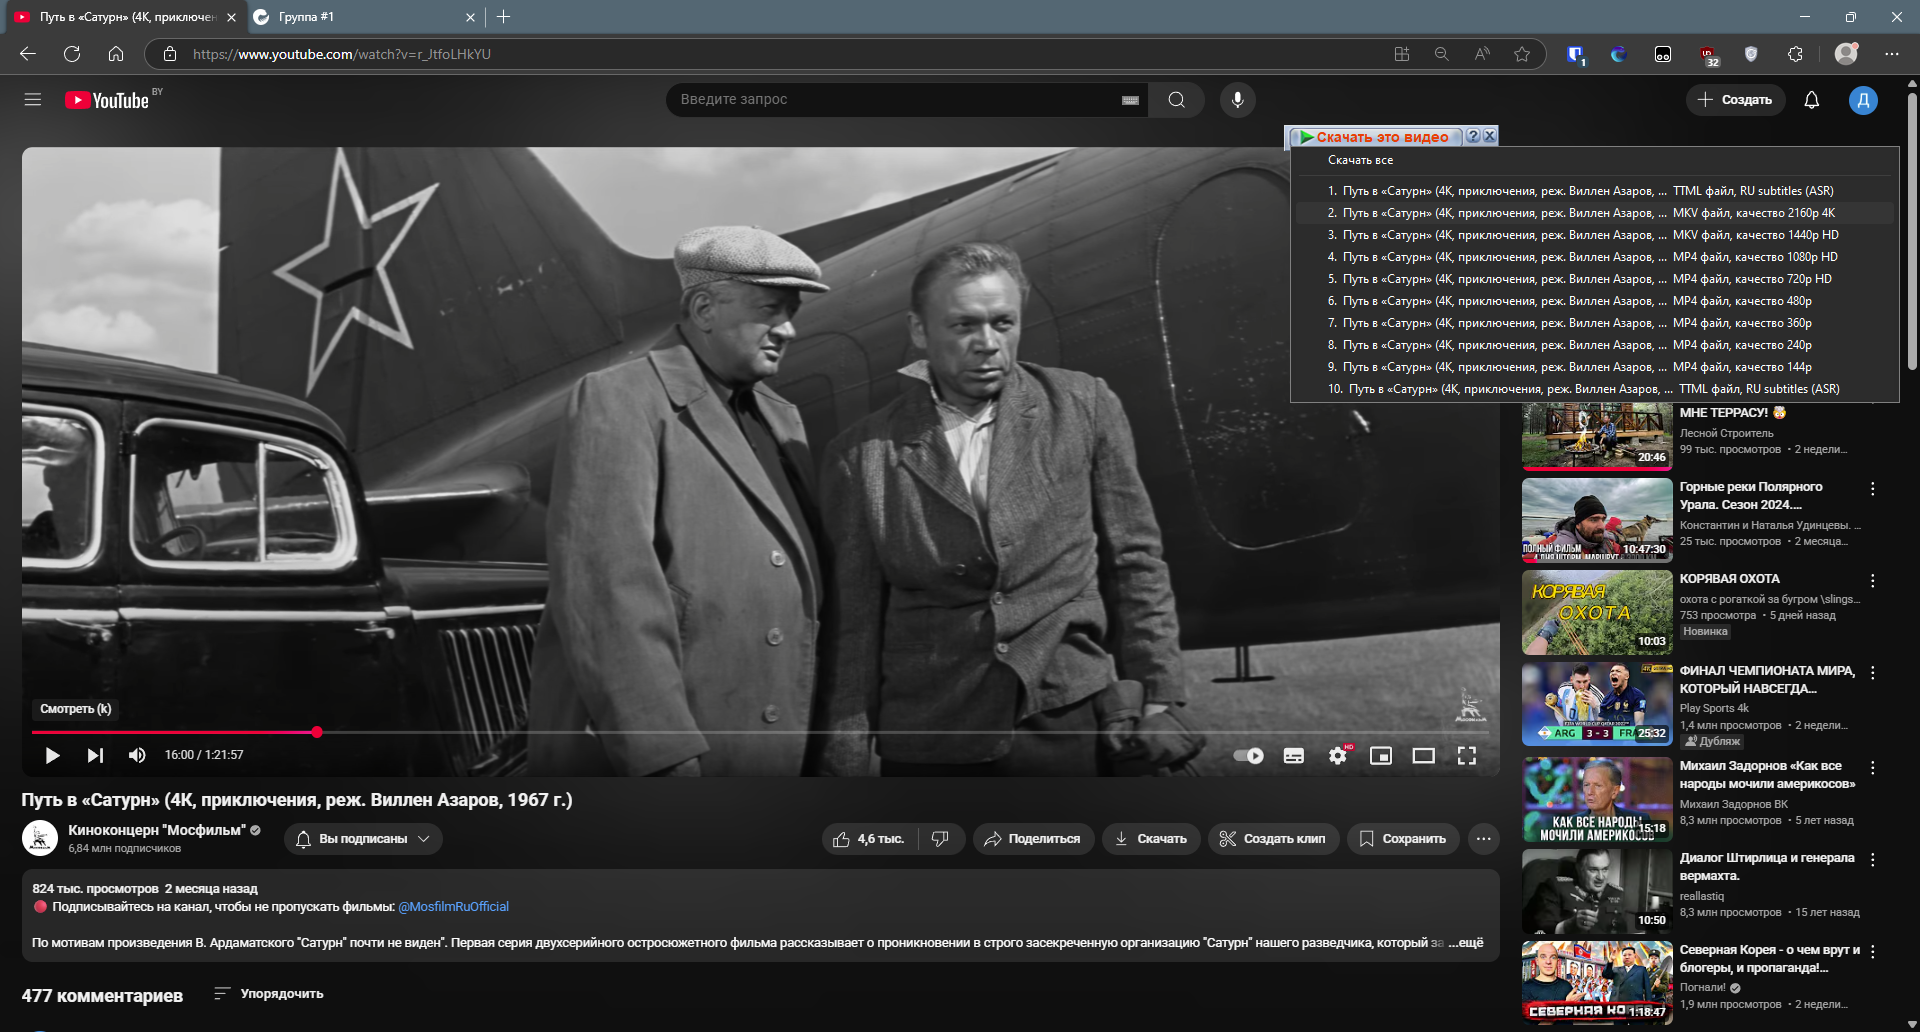Mute the video volume
Viewport: 1920px width, 1032px height.
138,755
